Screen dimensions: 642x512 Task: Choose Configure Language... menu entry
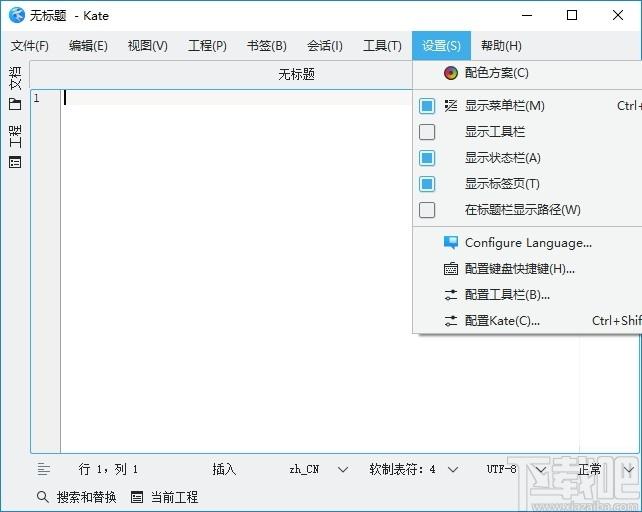(x=528, y=242)
